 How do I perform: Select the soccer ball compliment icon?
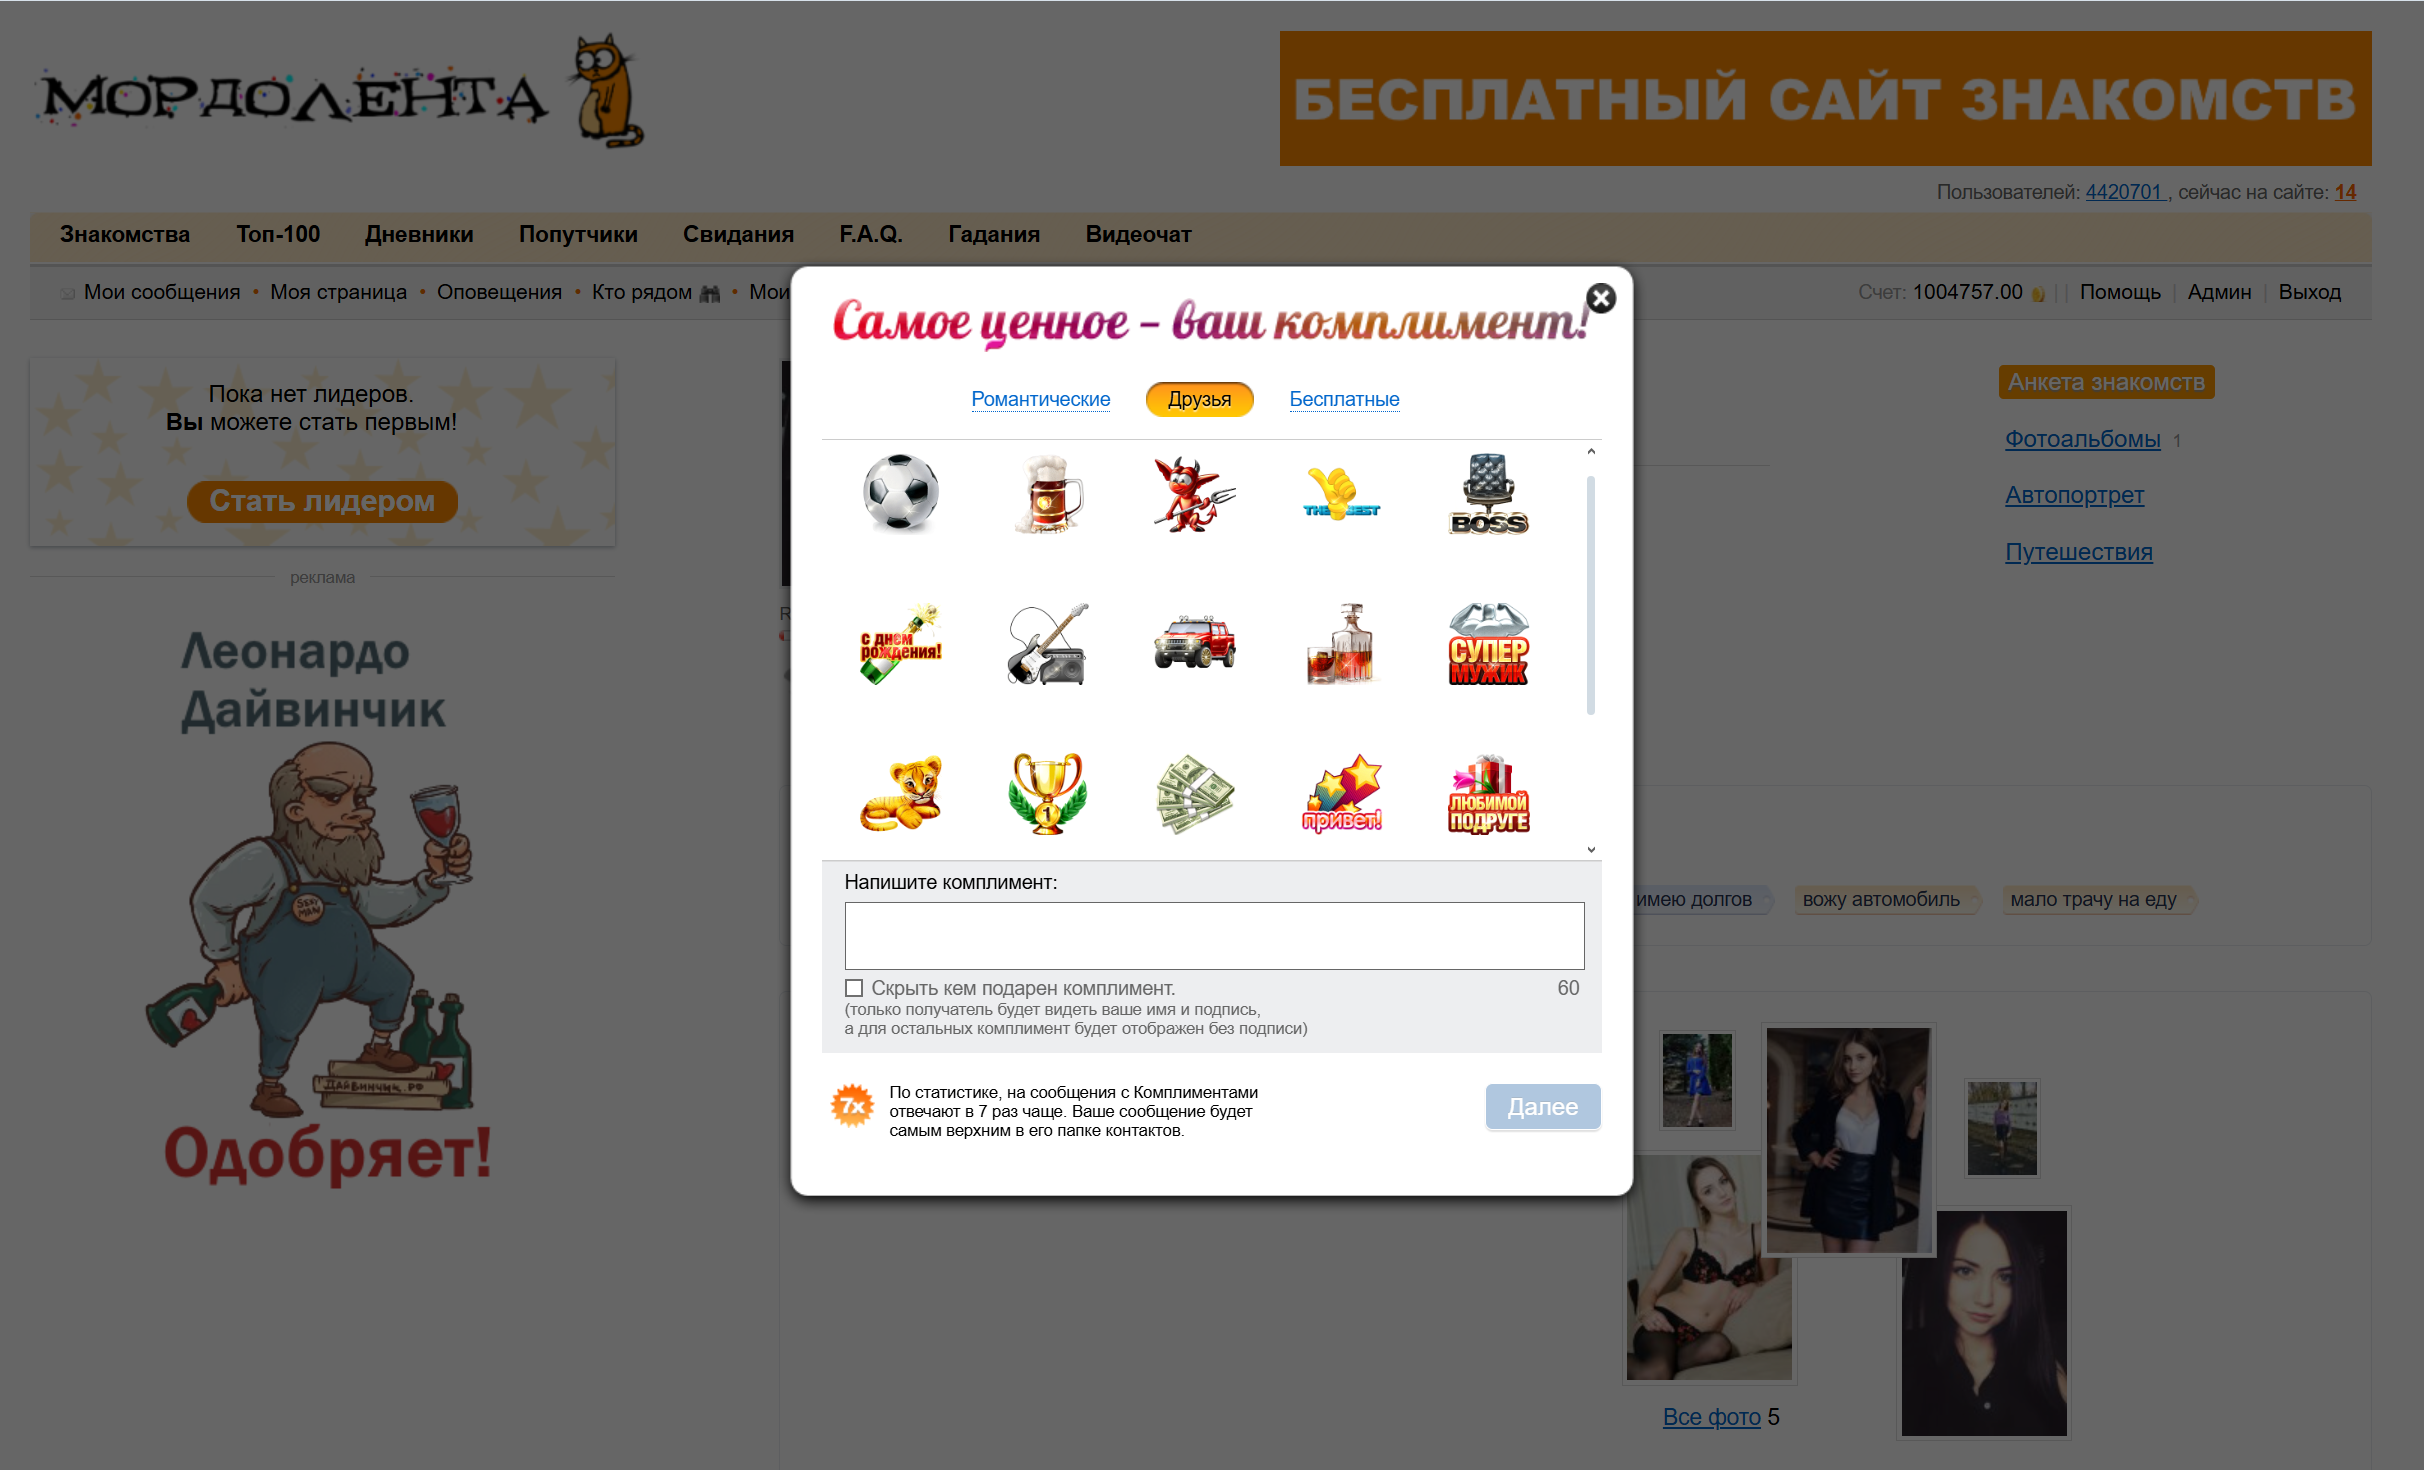[x=901, y=493]
